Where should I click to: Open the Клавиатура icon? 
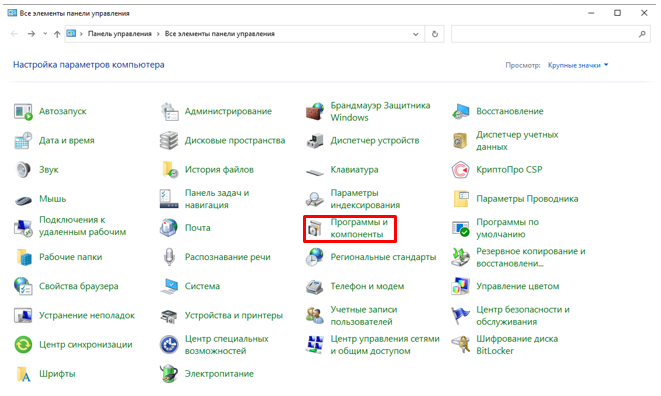[x=315, y=172]
